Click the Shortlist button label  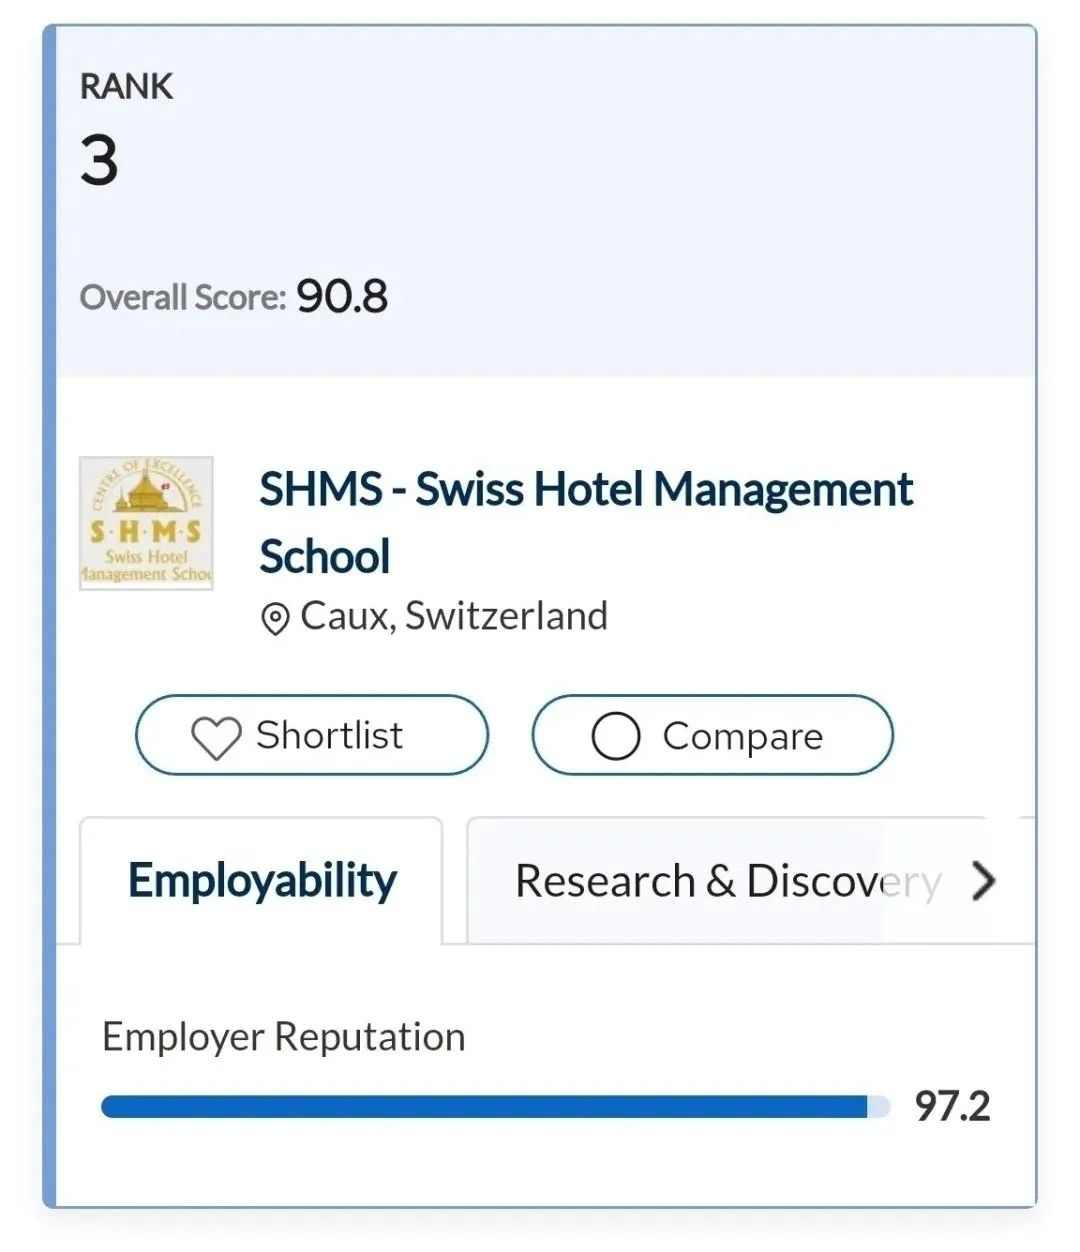point(330,736)
